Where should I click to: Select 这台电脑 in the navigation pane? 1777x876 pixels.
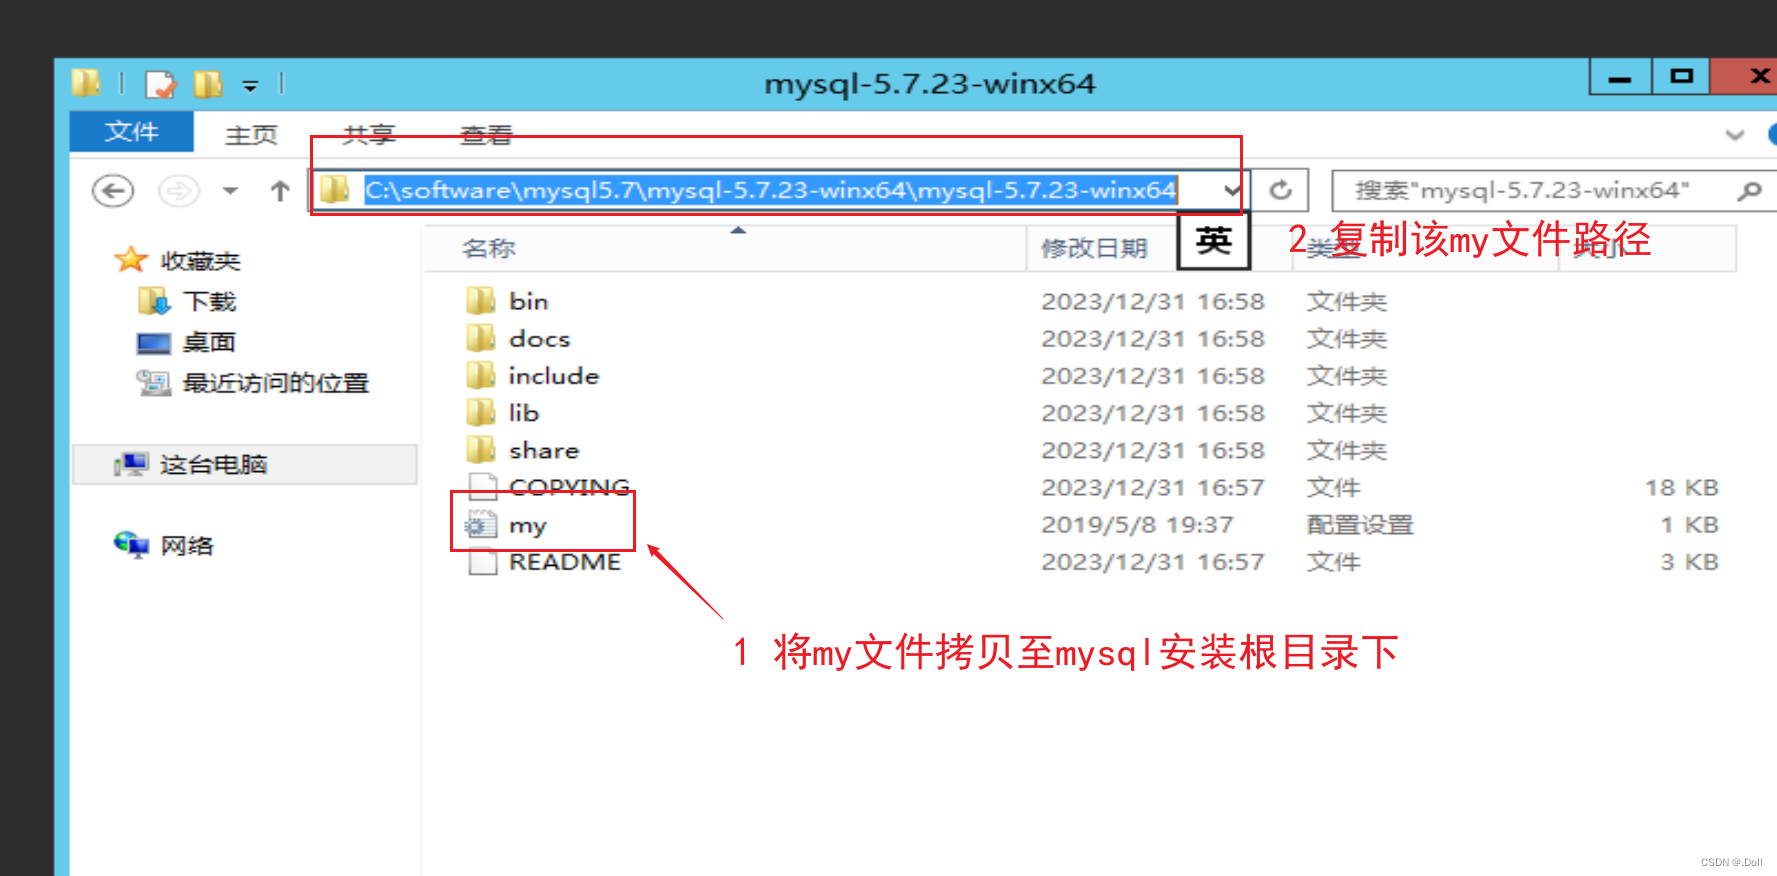click(x=213, y=465)
